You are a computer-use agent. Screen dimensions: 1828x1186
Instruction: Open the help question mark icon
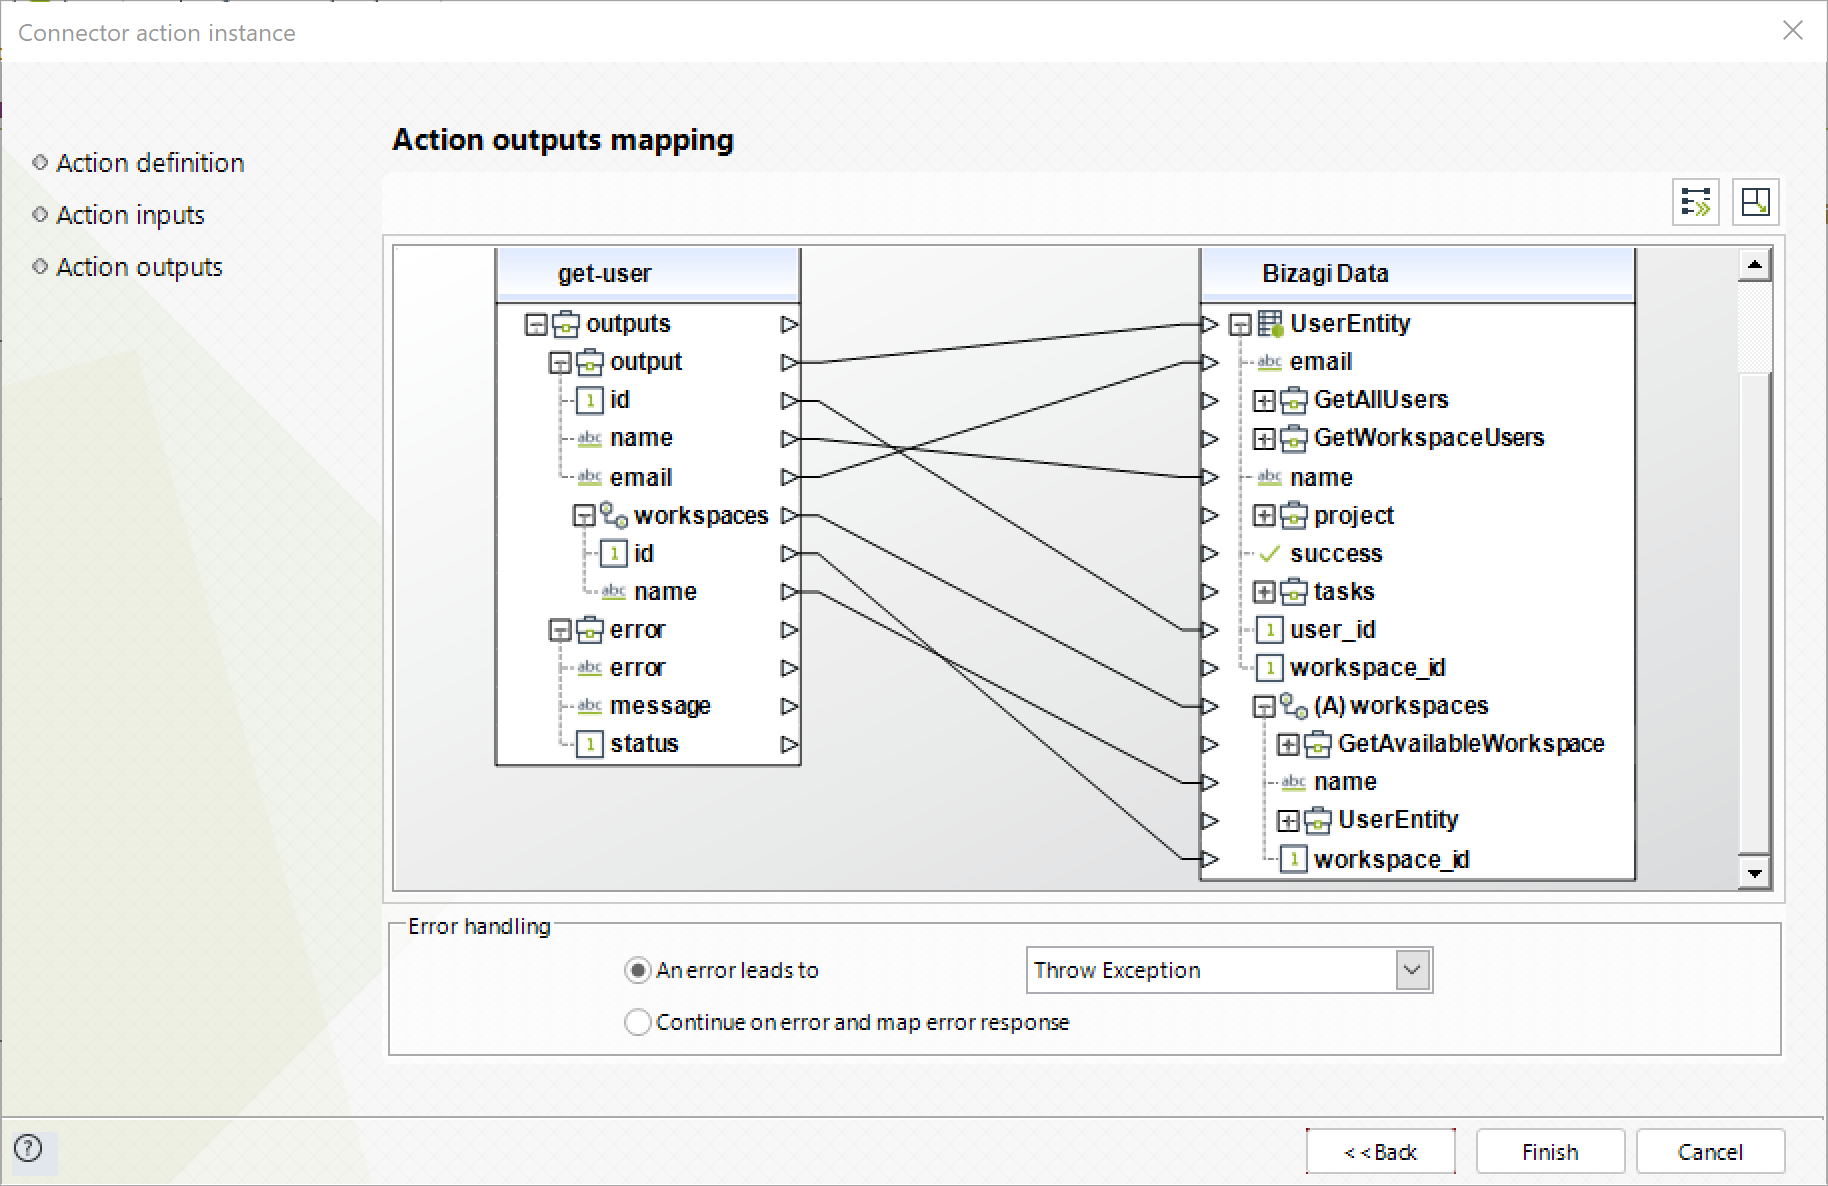[29, 1148]
